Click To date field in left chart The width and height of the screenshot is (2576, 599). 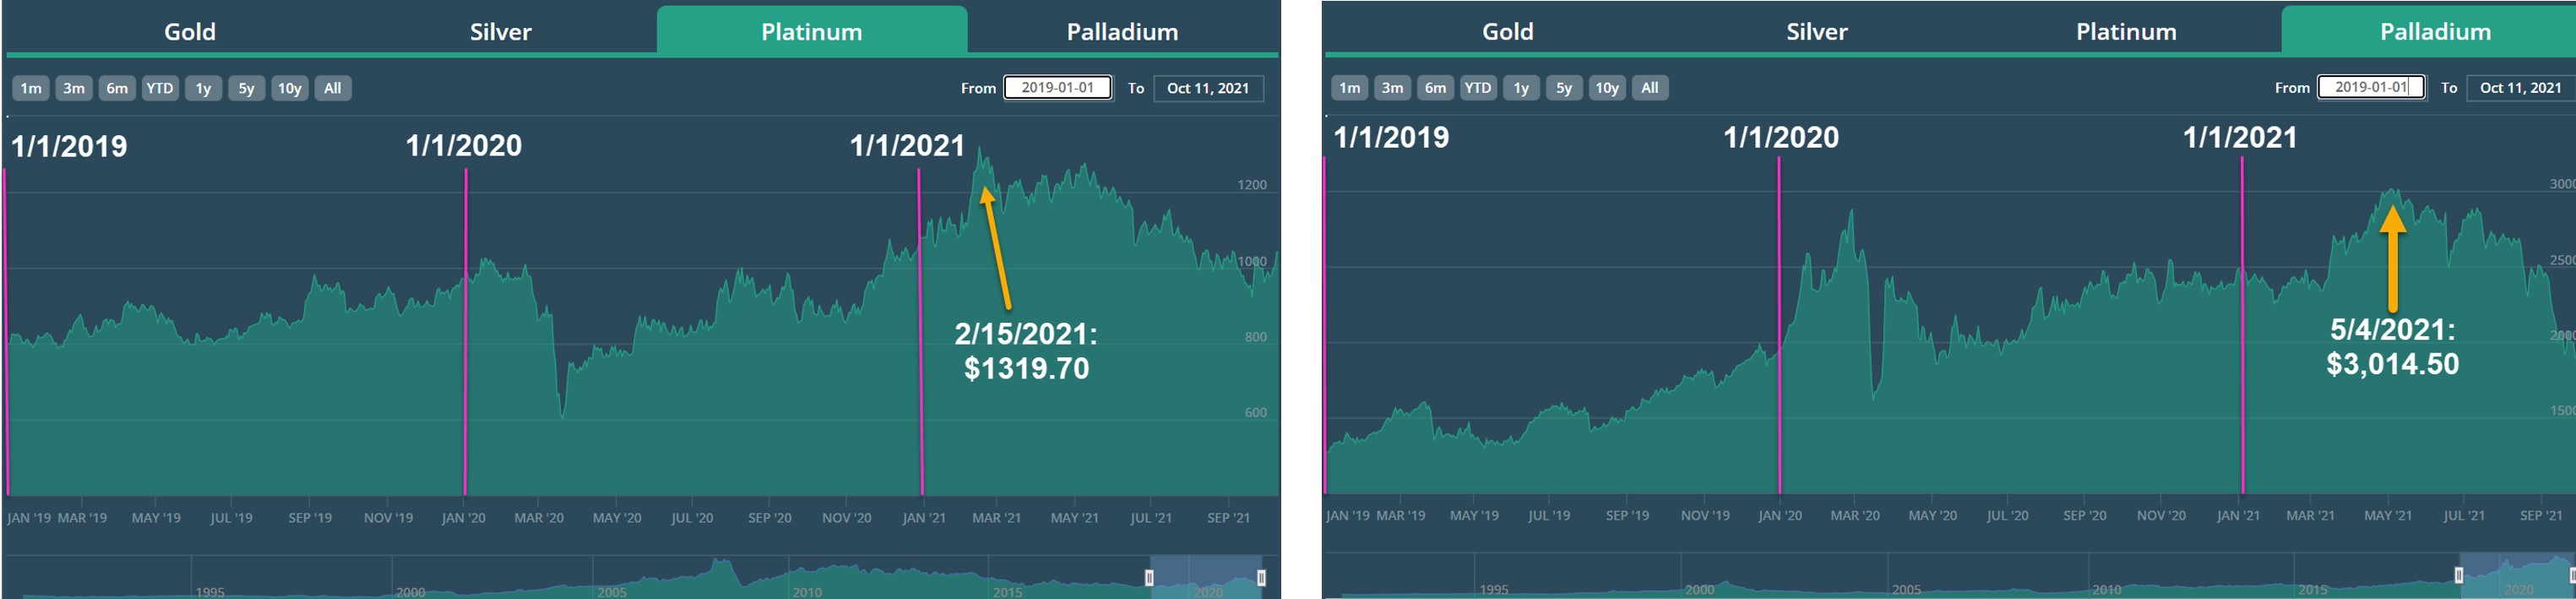click(1208, 88)
